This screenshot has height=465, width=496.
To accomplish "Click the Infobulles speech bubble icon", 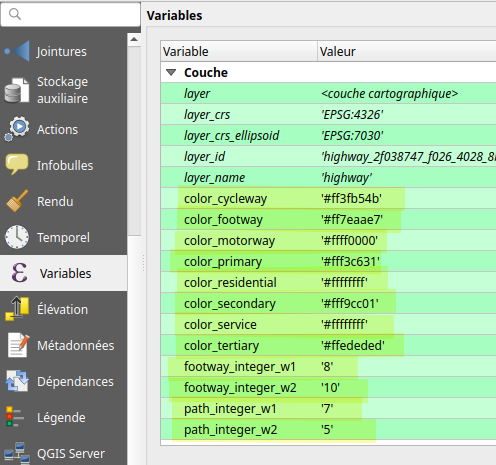I will click(17, 164).
